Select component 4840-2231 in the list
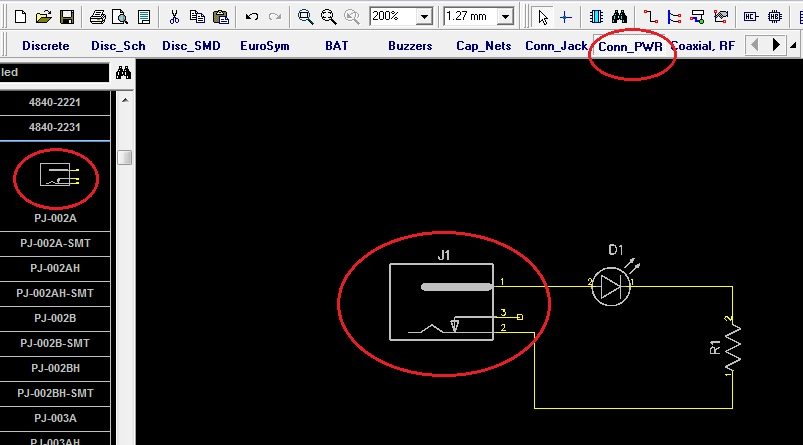803x445 pixels. pyautogui.click(x=54, y=128)
